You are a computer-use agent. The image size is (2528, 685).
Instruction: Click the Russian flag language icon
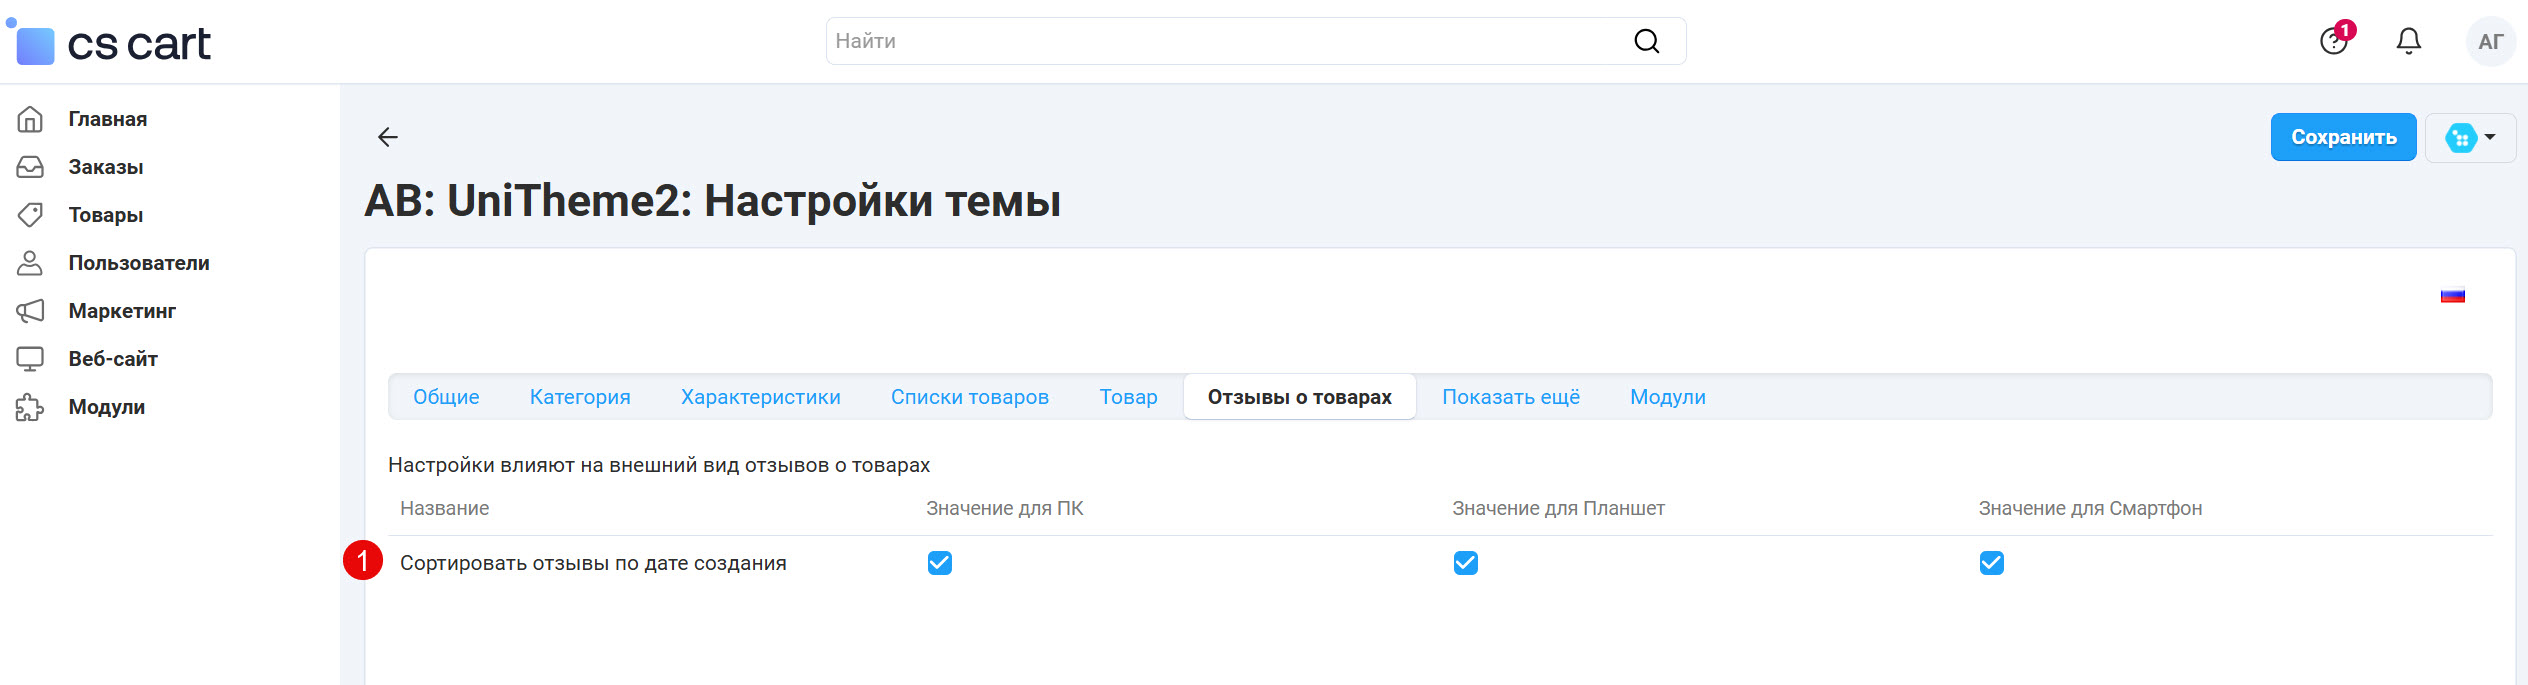[x=2452, y=296]
